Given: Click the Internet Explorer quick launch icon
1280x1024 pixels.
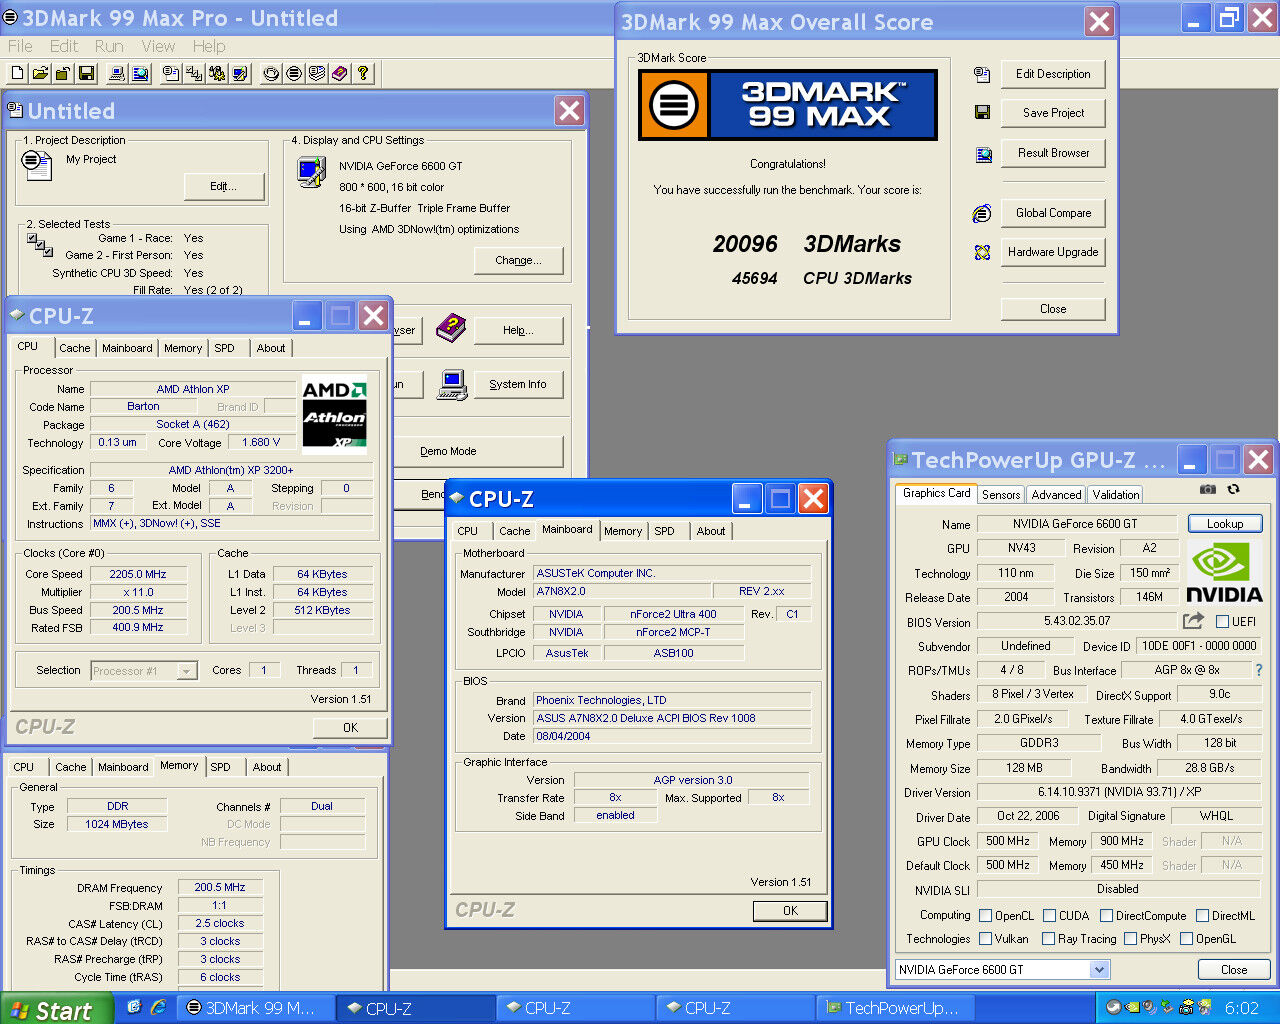Looking at the screenshot, I should pyautogui.click(x=157, y=1008).
